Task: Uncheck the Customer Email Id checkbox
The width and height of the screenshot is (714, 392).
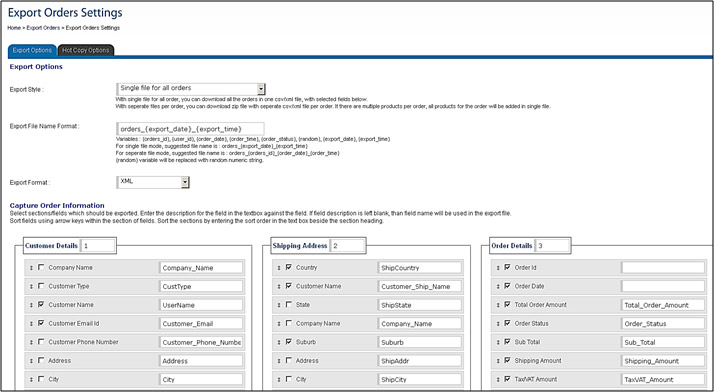Action: pyautogui.click(x=41, y=323)
